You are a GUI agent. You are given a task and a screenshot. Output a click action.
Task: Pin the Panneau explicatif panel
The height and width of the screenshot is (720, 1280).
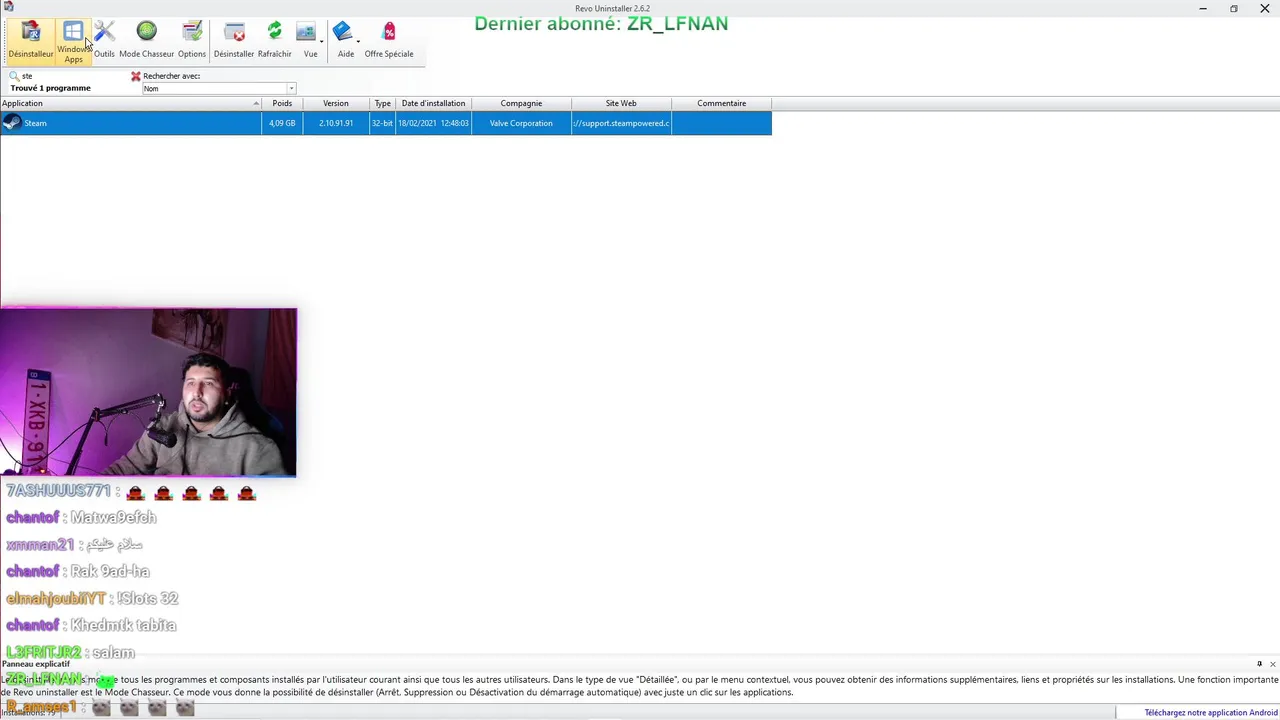(1259, 664)
